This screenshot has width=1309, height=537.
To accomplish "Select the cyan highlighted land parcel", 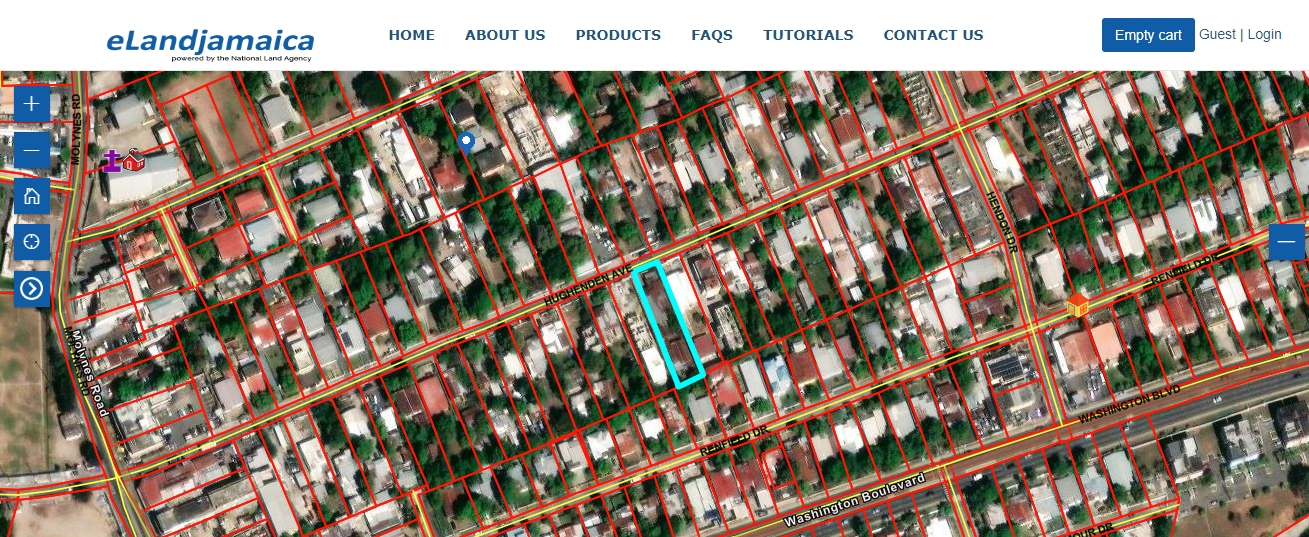I will click(669, 325).
